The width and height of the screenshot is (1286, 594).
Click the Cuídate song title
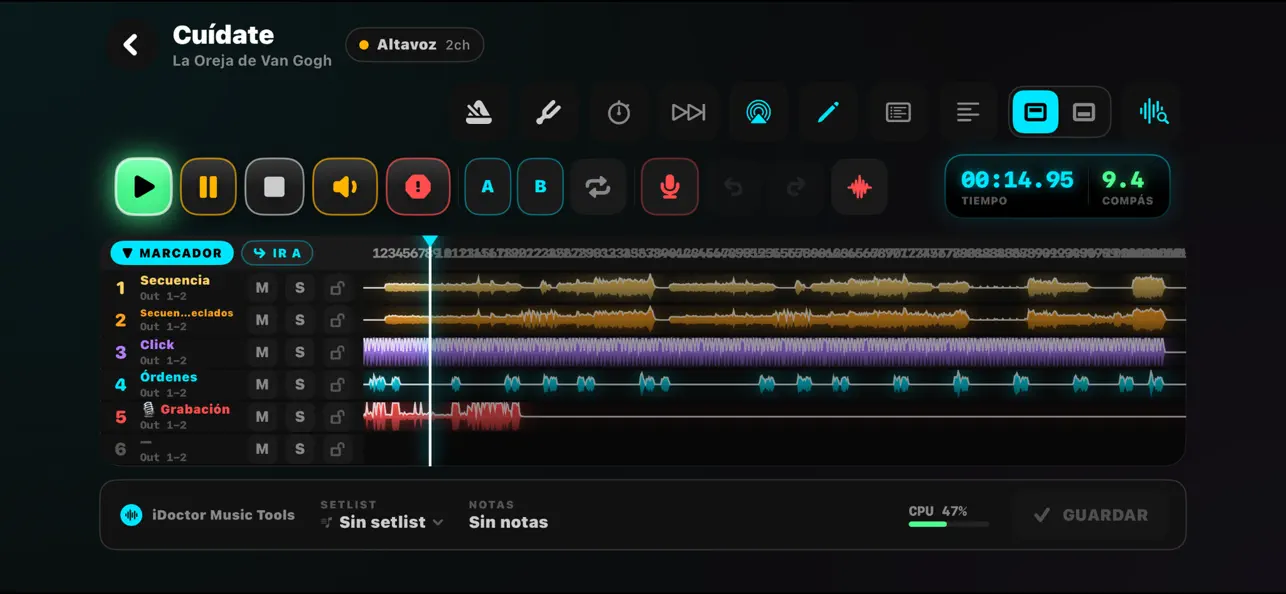tap(223, 35)
